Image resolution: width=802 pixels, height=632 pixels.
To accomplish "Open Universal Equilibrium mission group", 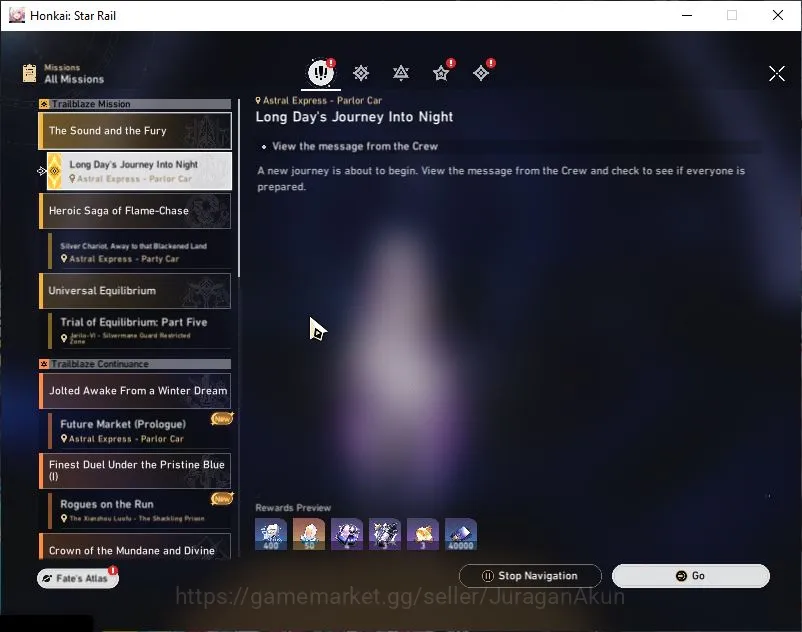I will click(135, 291).
